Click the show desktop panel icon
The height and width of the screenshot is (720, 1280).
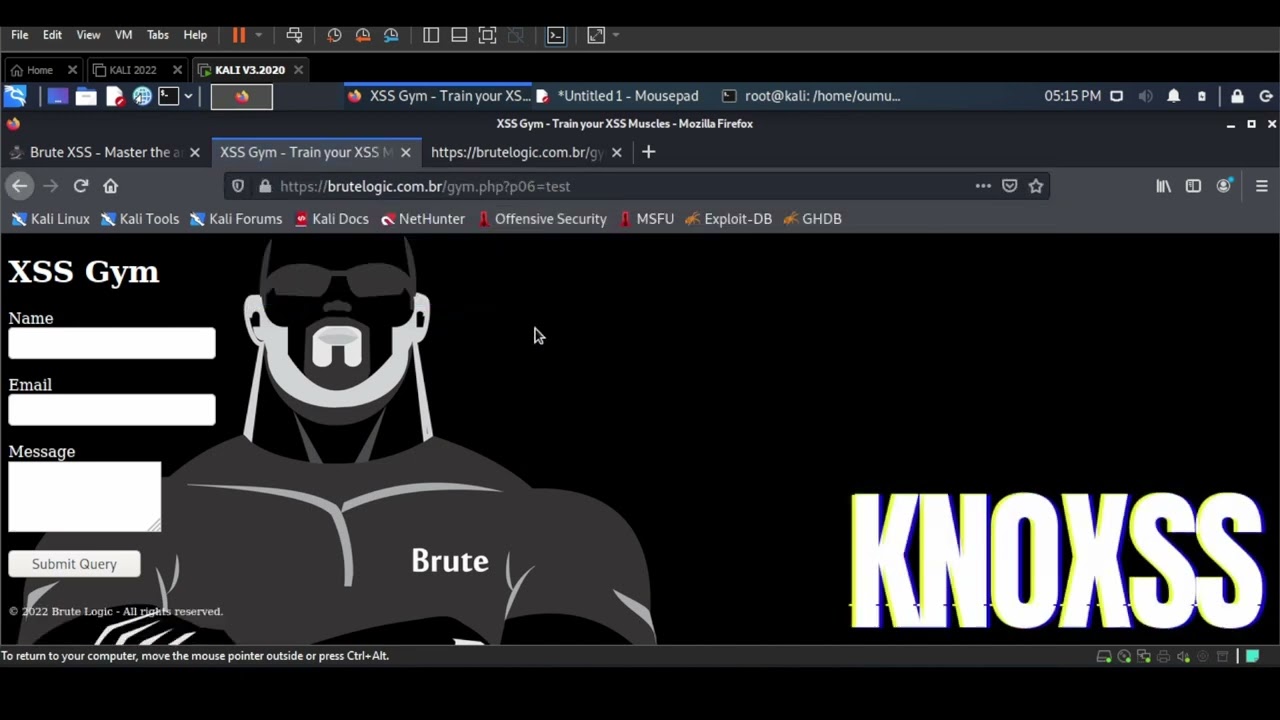pos(58,96)
